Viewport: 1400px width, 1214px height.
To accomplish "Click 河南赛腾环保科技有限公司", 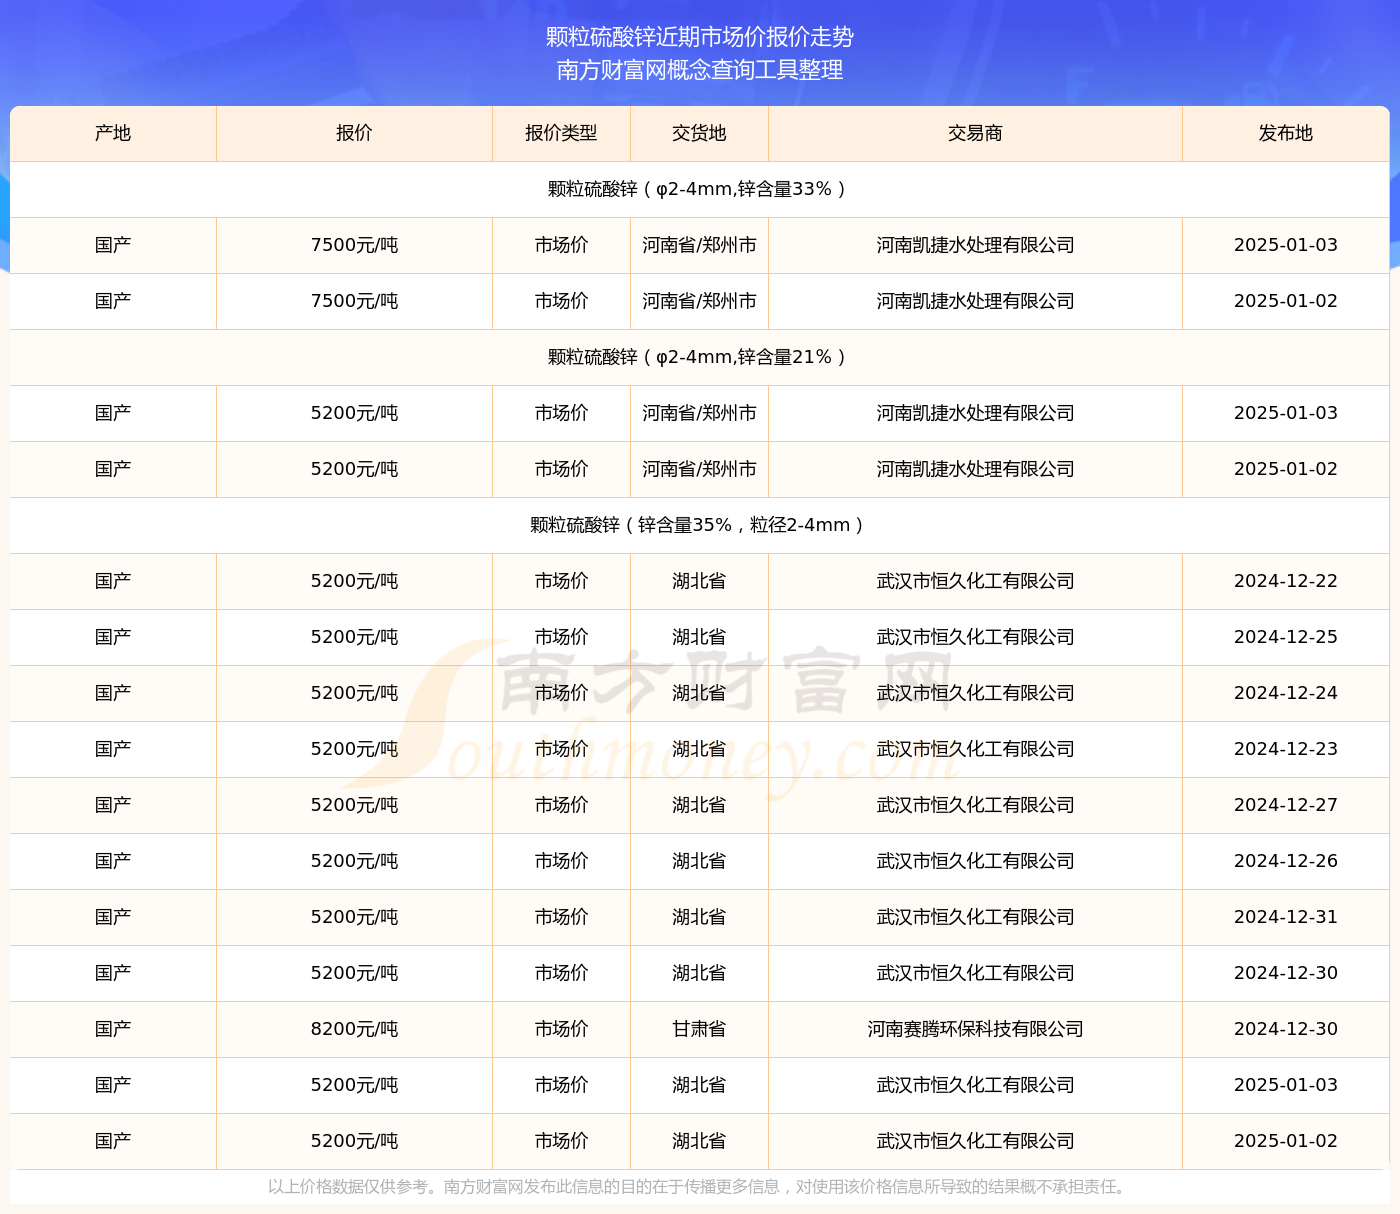I will (x=975, y=1029).
